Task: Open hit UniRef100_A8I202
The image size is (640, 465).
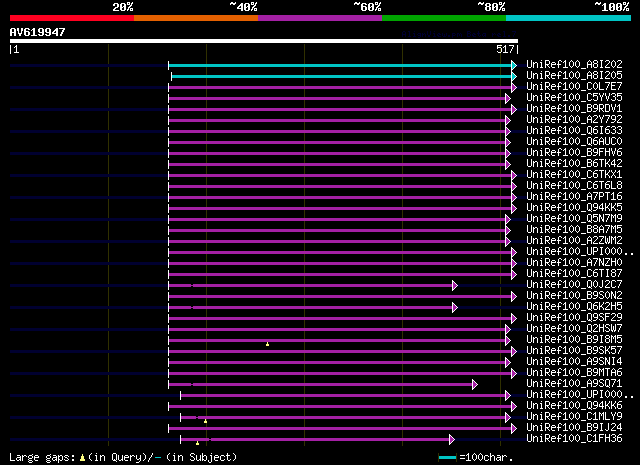Action: 574,65
